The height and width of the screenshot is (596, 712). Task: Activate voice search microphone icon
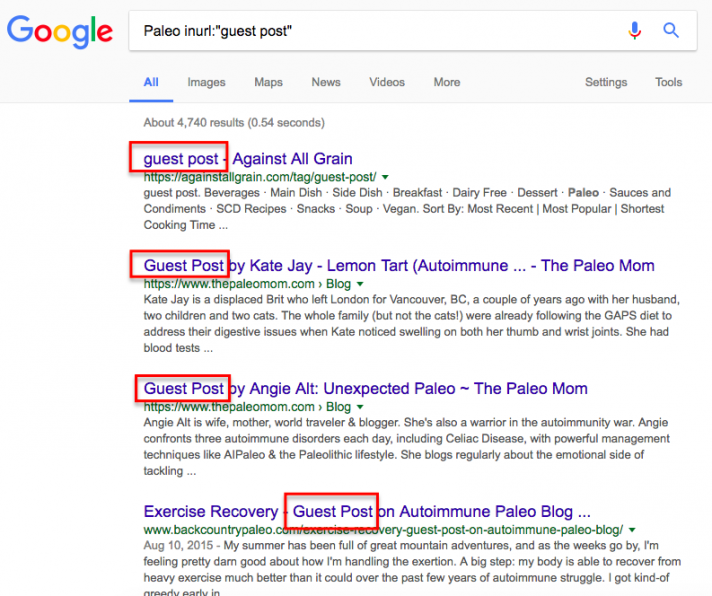(x=634, y=31)
